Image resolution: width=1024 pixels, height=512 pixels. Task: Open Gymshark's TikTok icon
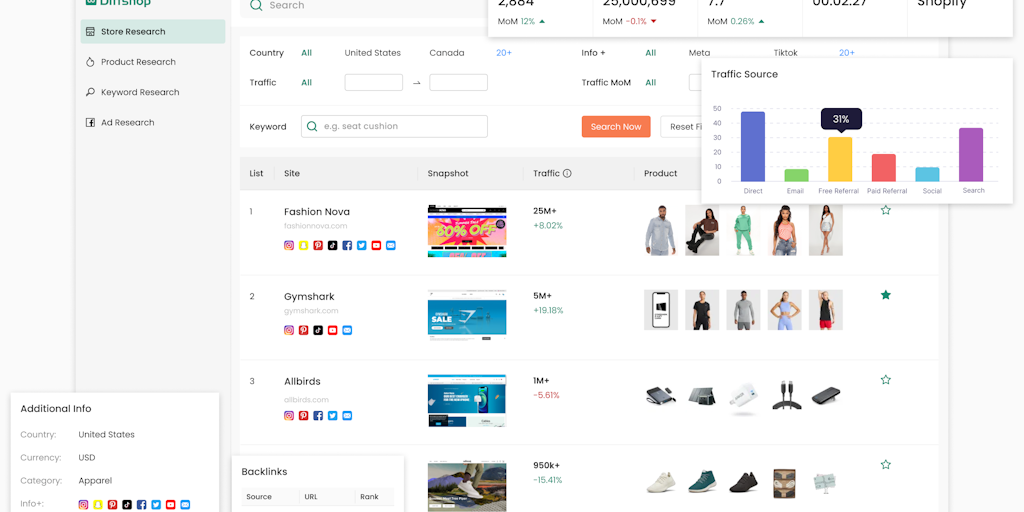[318, 330]
